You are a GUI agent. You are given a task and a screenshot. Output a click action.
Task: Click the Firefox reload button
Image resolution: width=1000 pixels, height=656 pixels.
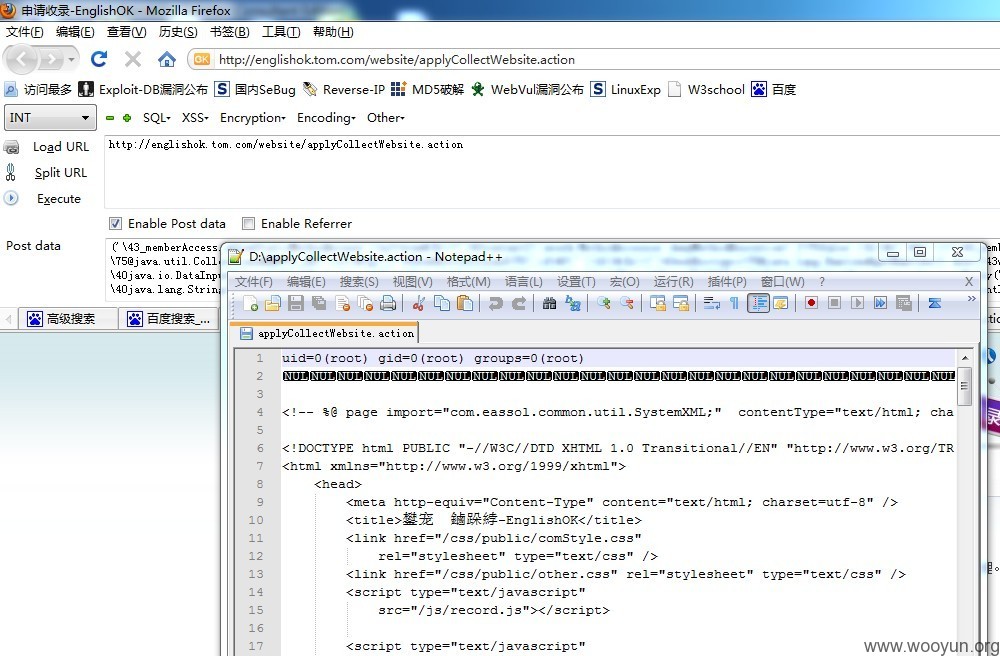tap(99, 59)
